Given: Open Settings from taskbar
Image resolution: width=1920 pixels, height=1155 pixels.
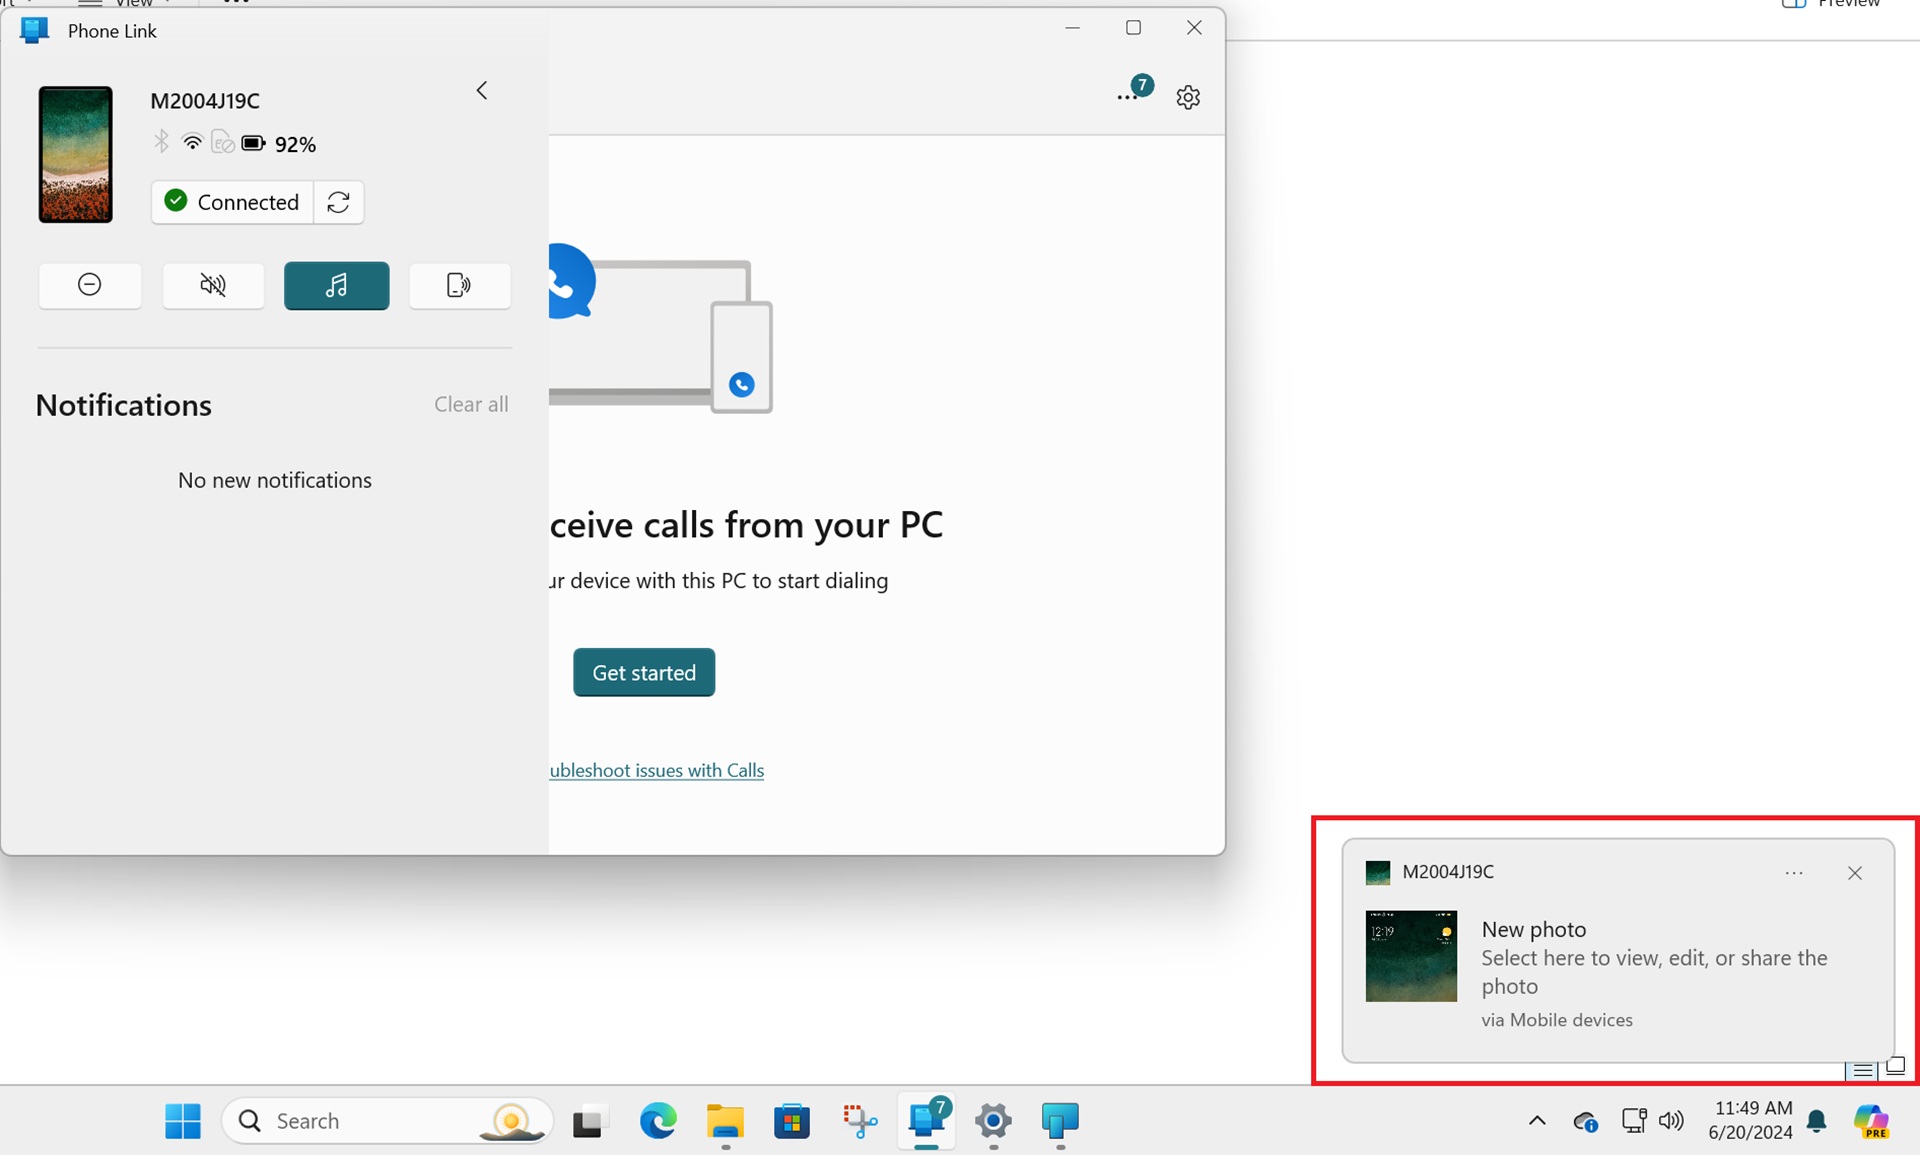Looking at the screenshot, I should (x=993, y=1121).
